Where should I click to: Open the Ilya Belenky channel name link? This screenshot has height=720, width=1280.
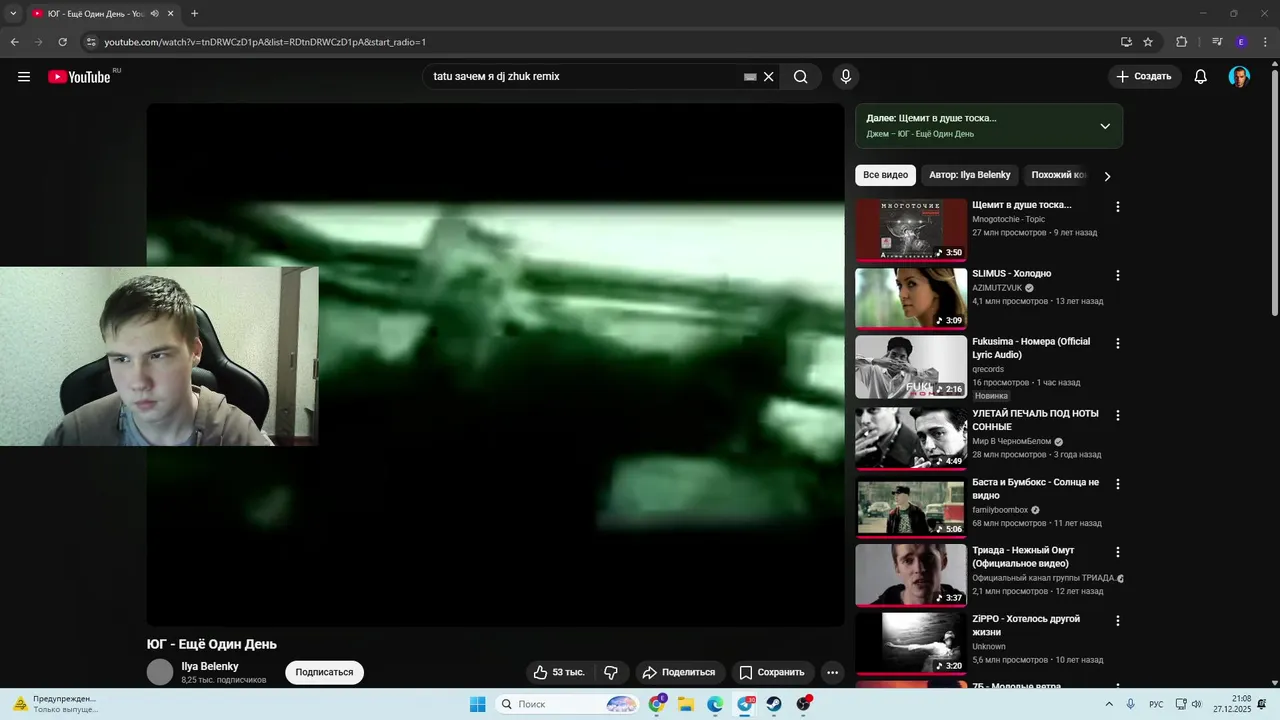pos(210,666)
